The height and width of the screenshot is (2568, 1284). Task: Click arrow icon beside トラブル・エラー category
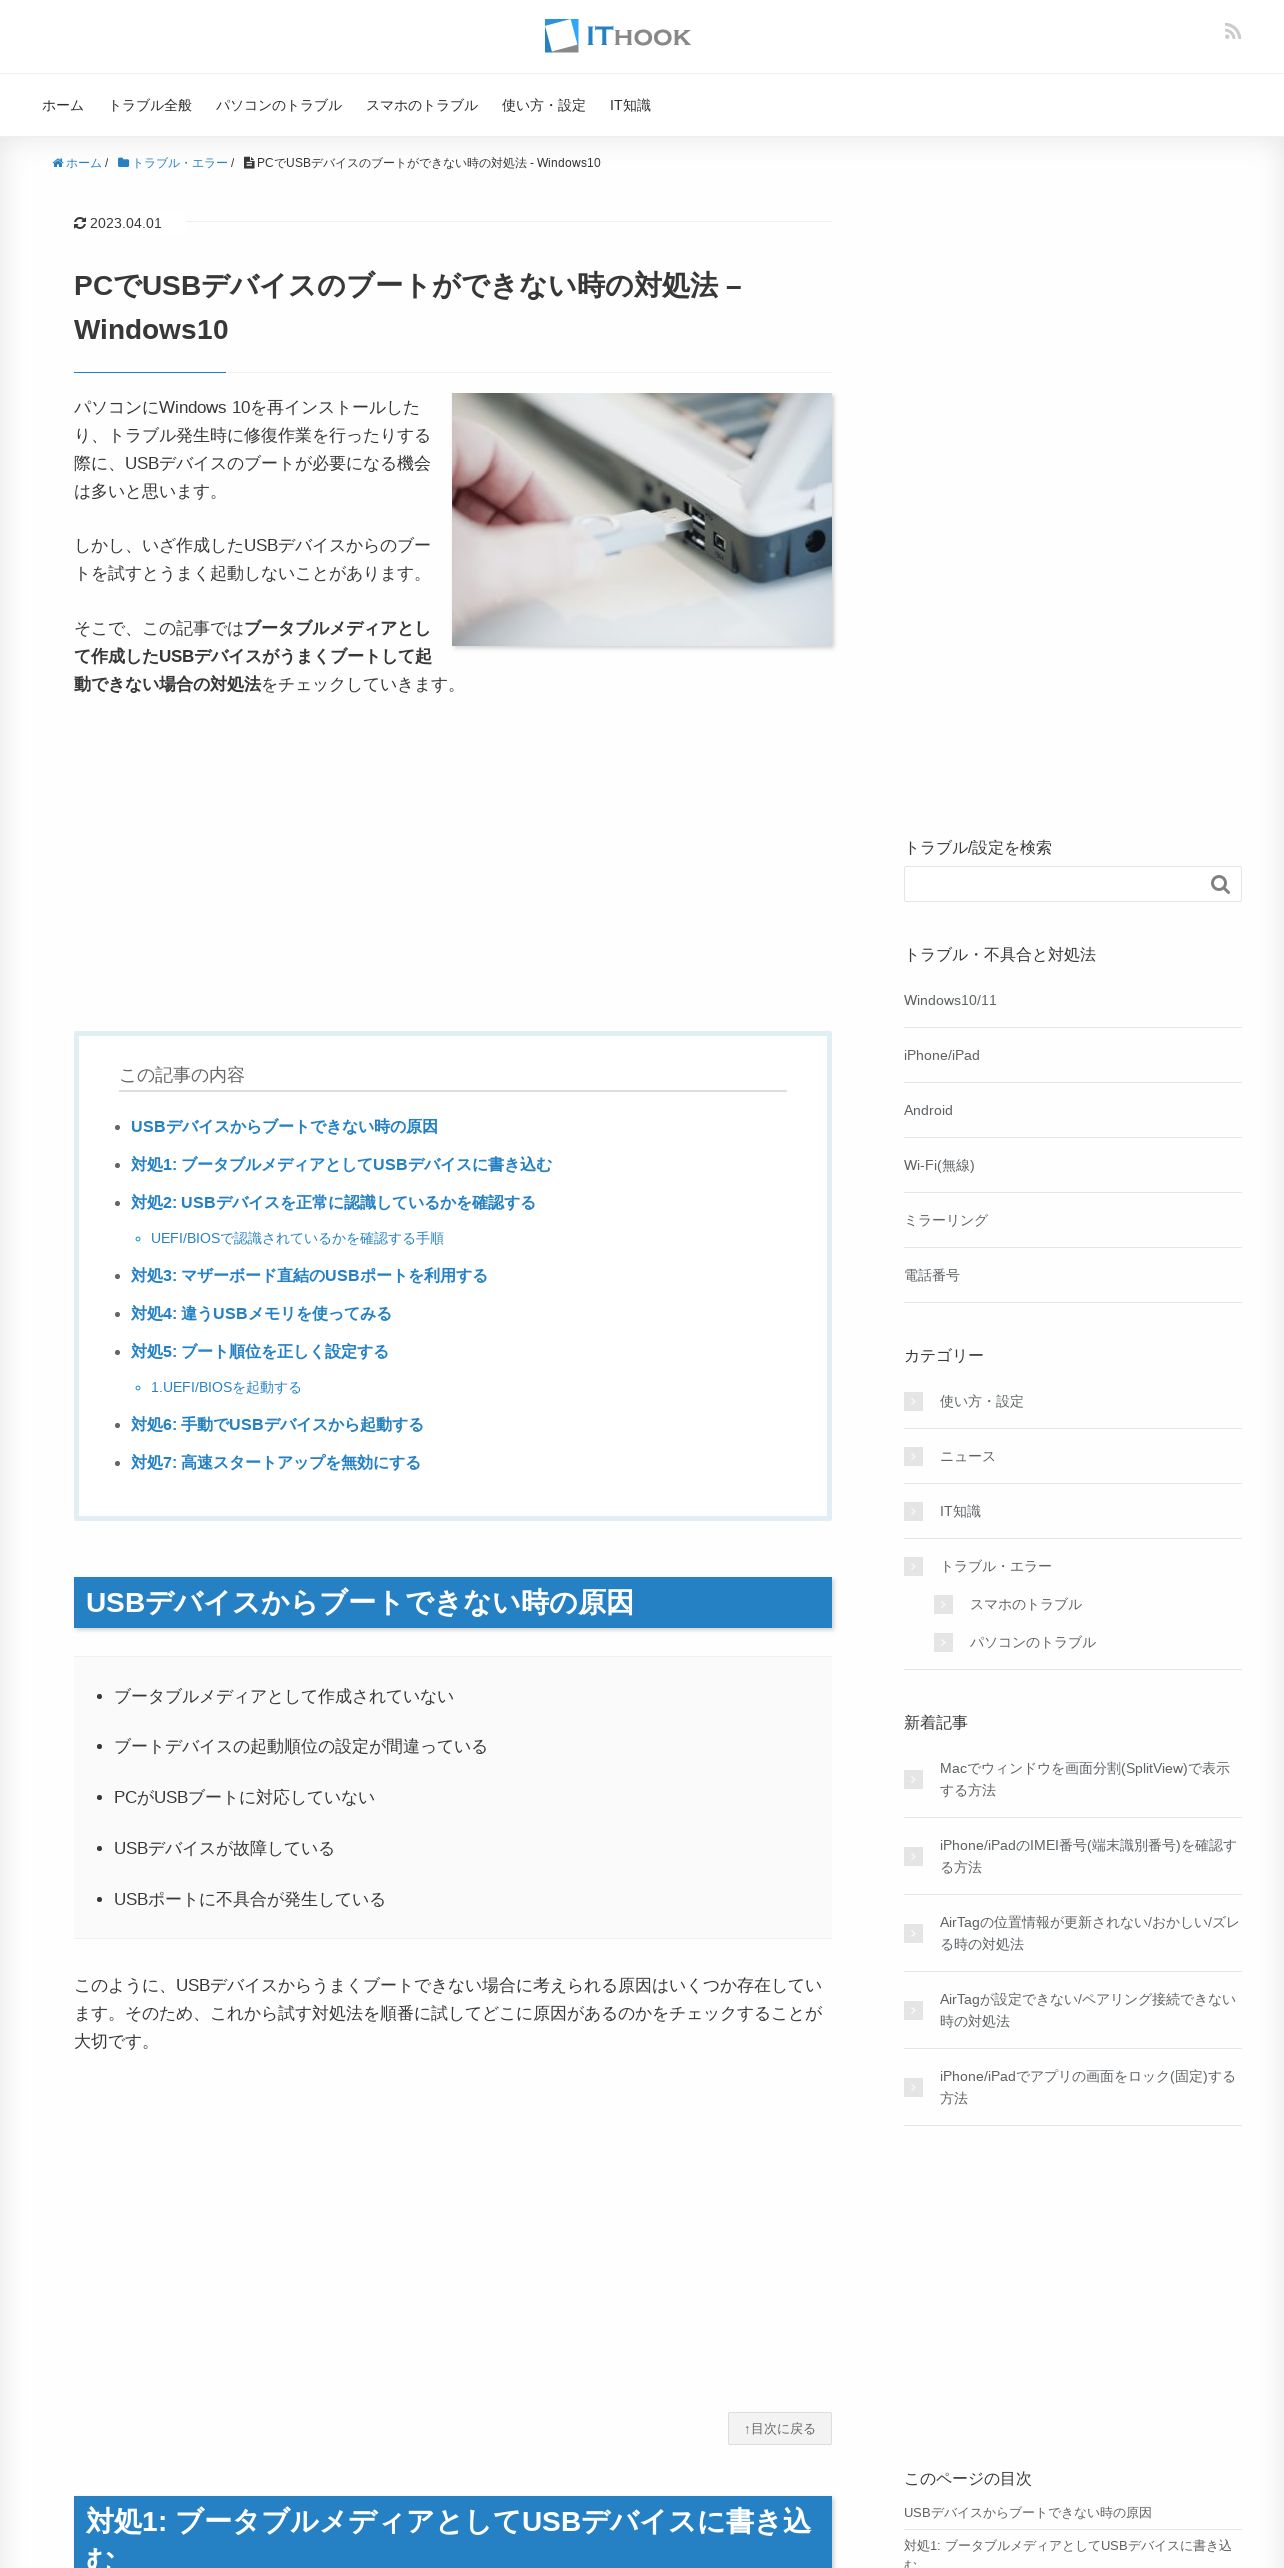913,1567
